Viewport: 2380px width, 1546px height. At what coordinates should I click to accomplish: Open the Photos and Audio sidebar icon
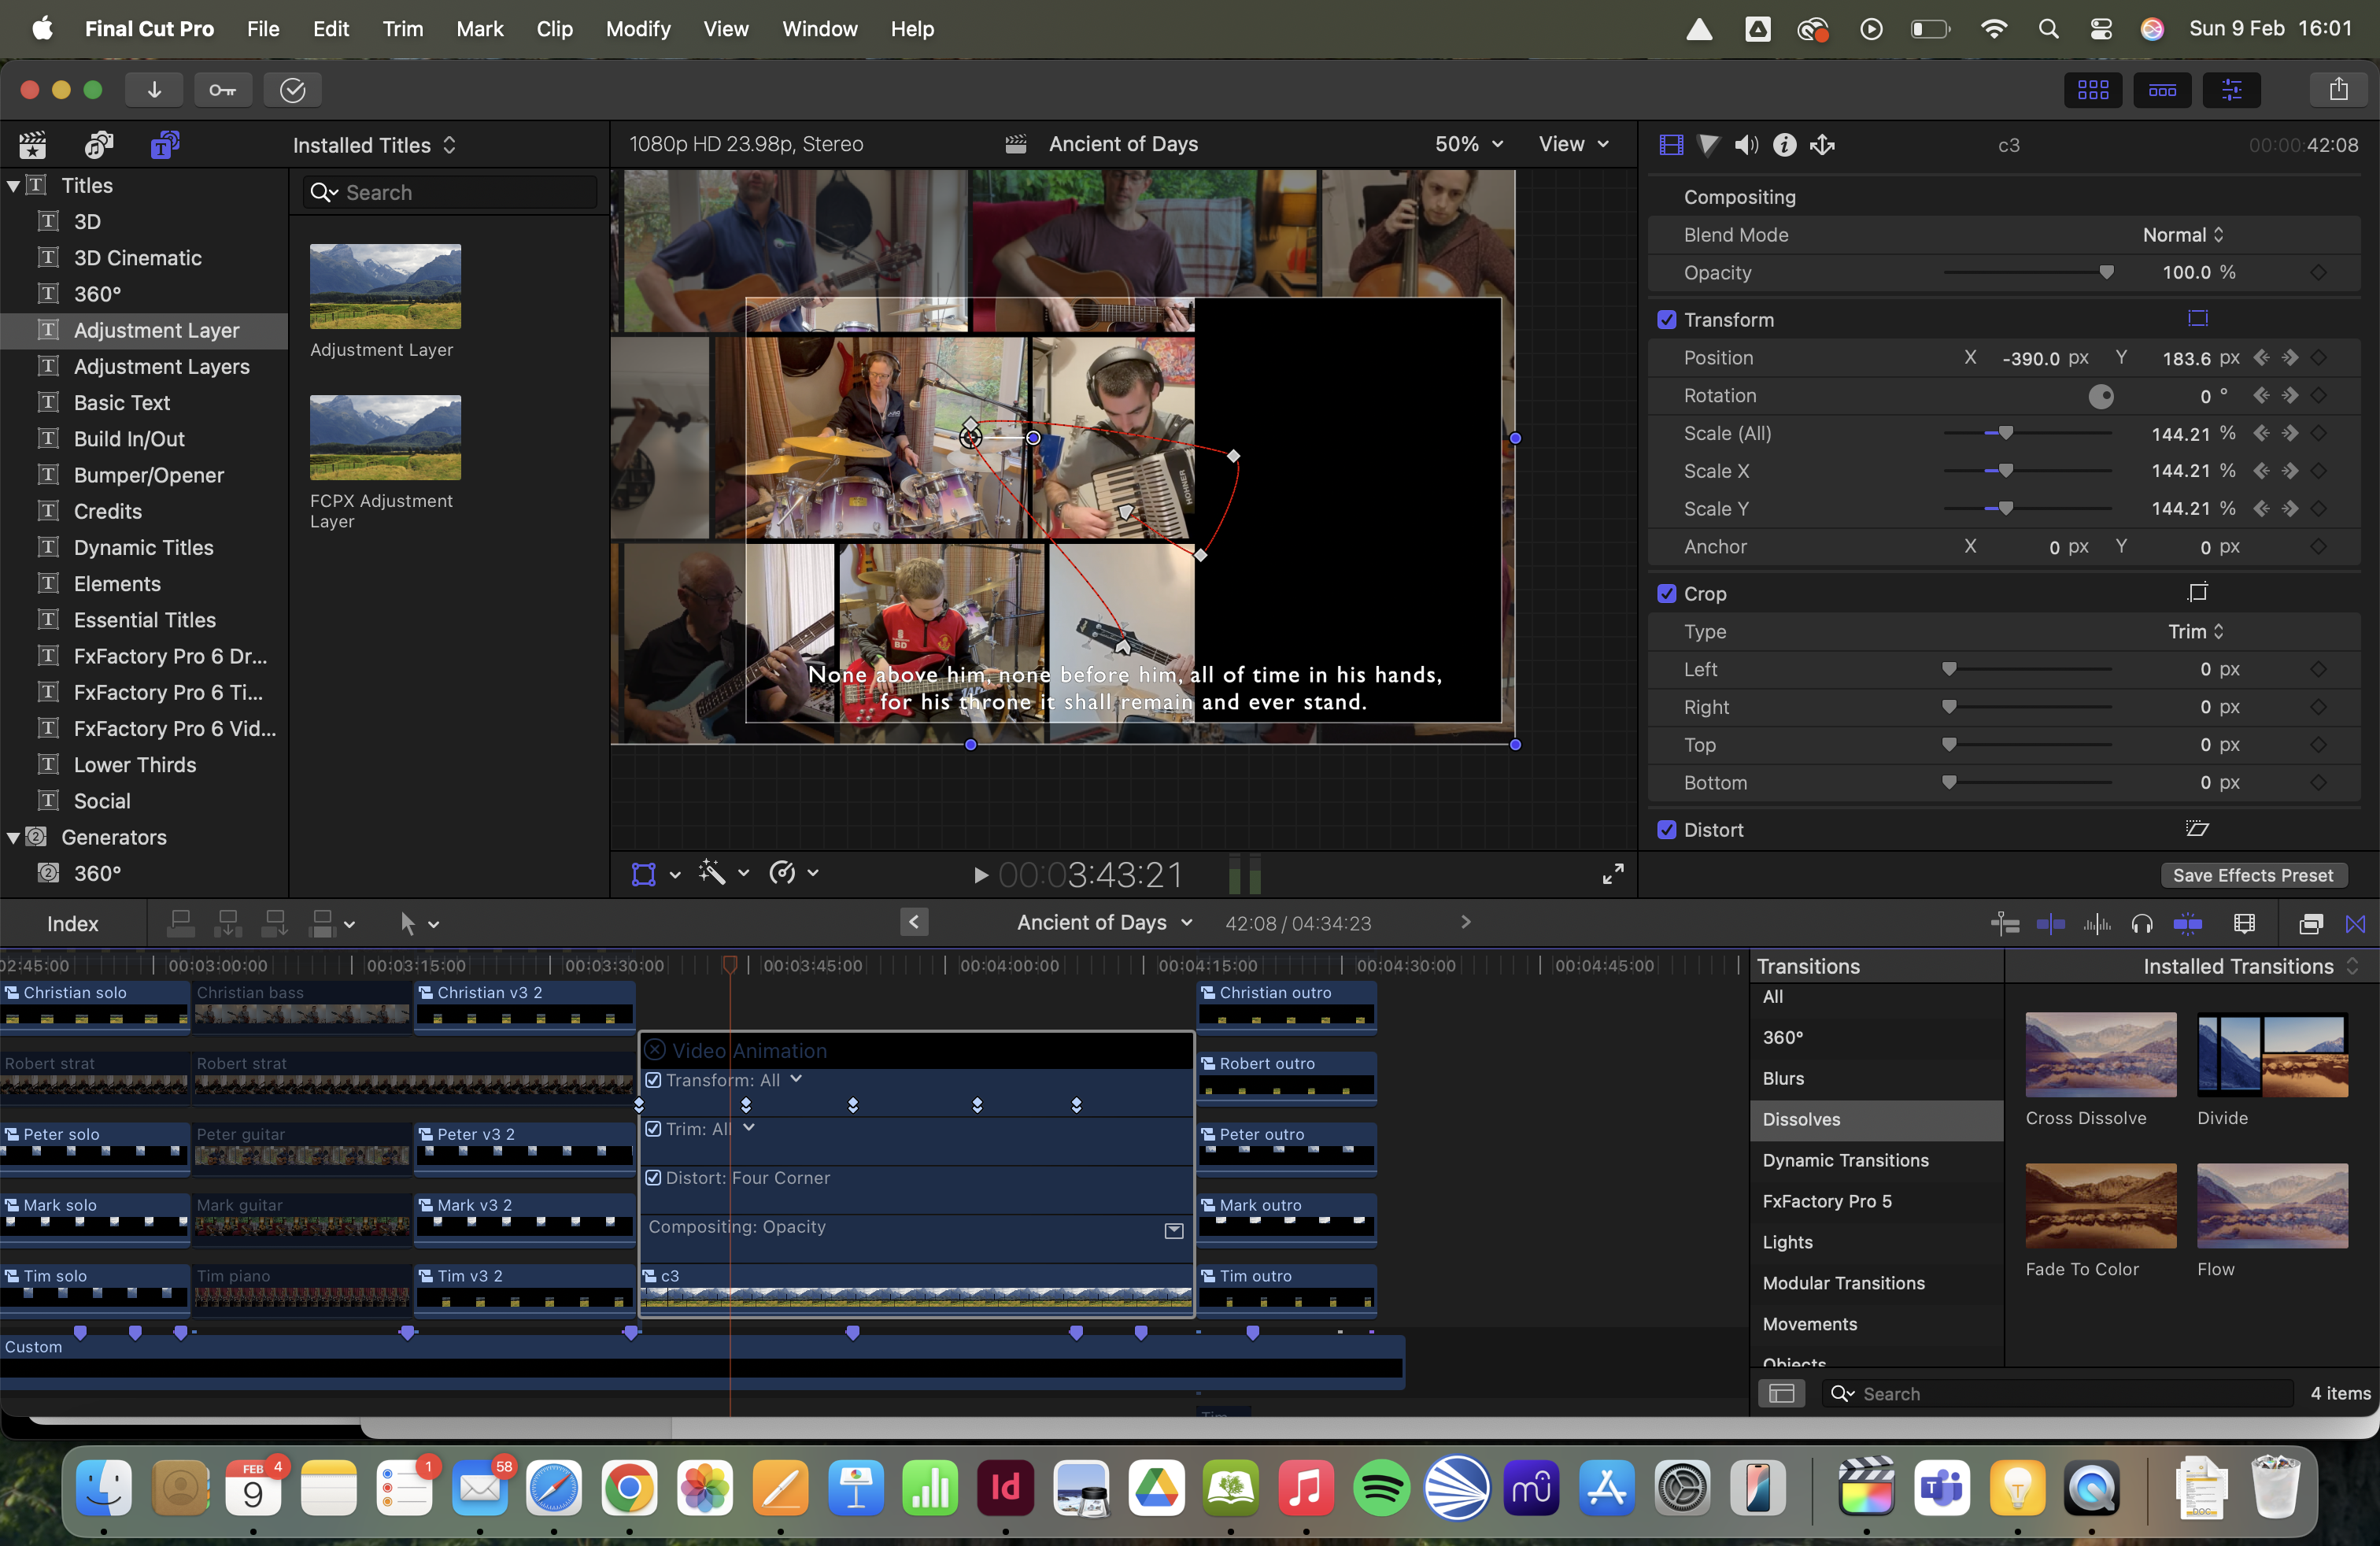[99, 145]
